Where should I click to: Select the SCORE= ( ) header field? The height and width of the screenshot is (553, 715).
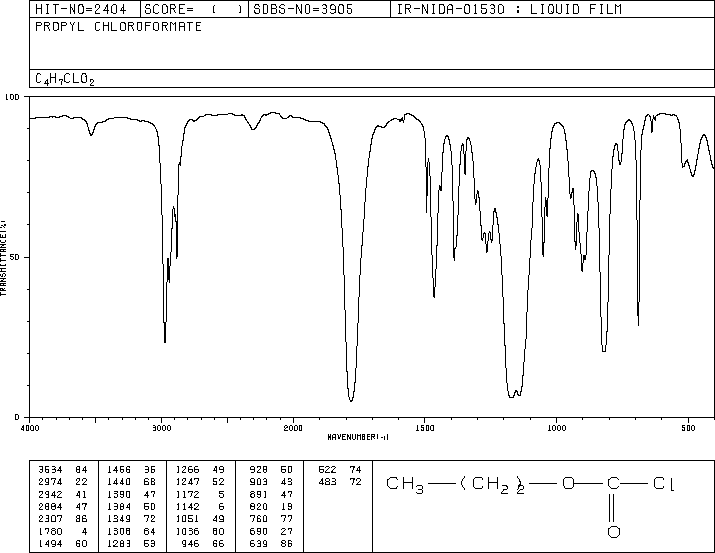(193, 9)
